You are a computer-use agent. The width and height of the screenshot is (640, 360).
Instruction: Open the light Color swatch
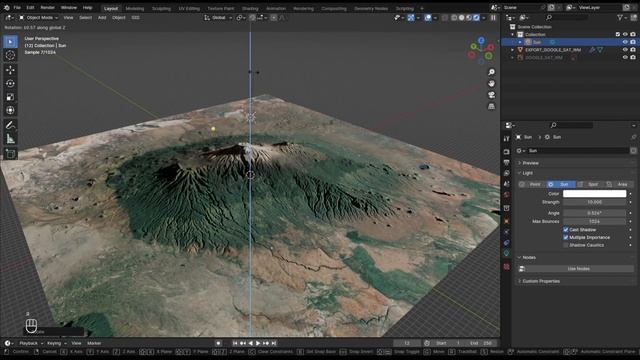click(x=594, y=193)
